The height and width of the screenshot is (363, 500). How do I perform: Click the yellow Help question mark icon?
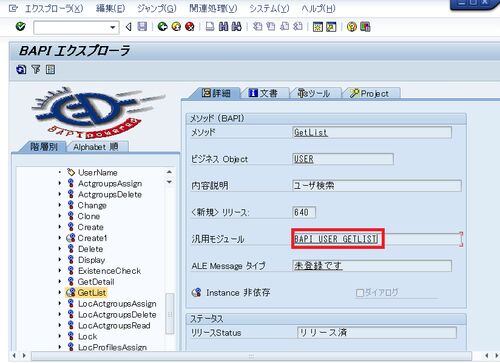coord(352,27)
